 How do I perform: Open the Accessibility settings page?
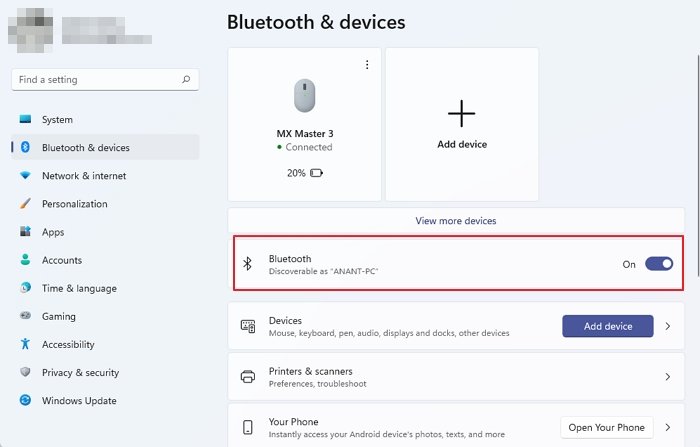click(x=68, y=345)
